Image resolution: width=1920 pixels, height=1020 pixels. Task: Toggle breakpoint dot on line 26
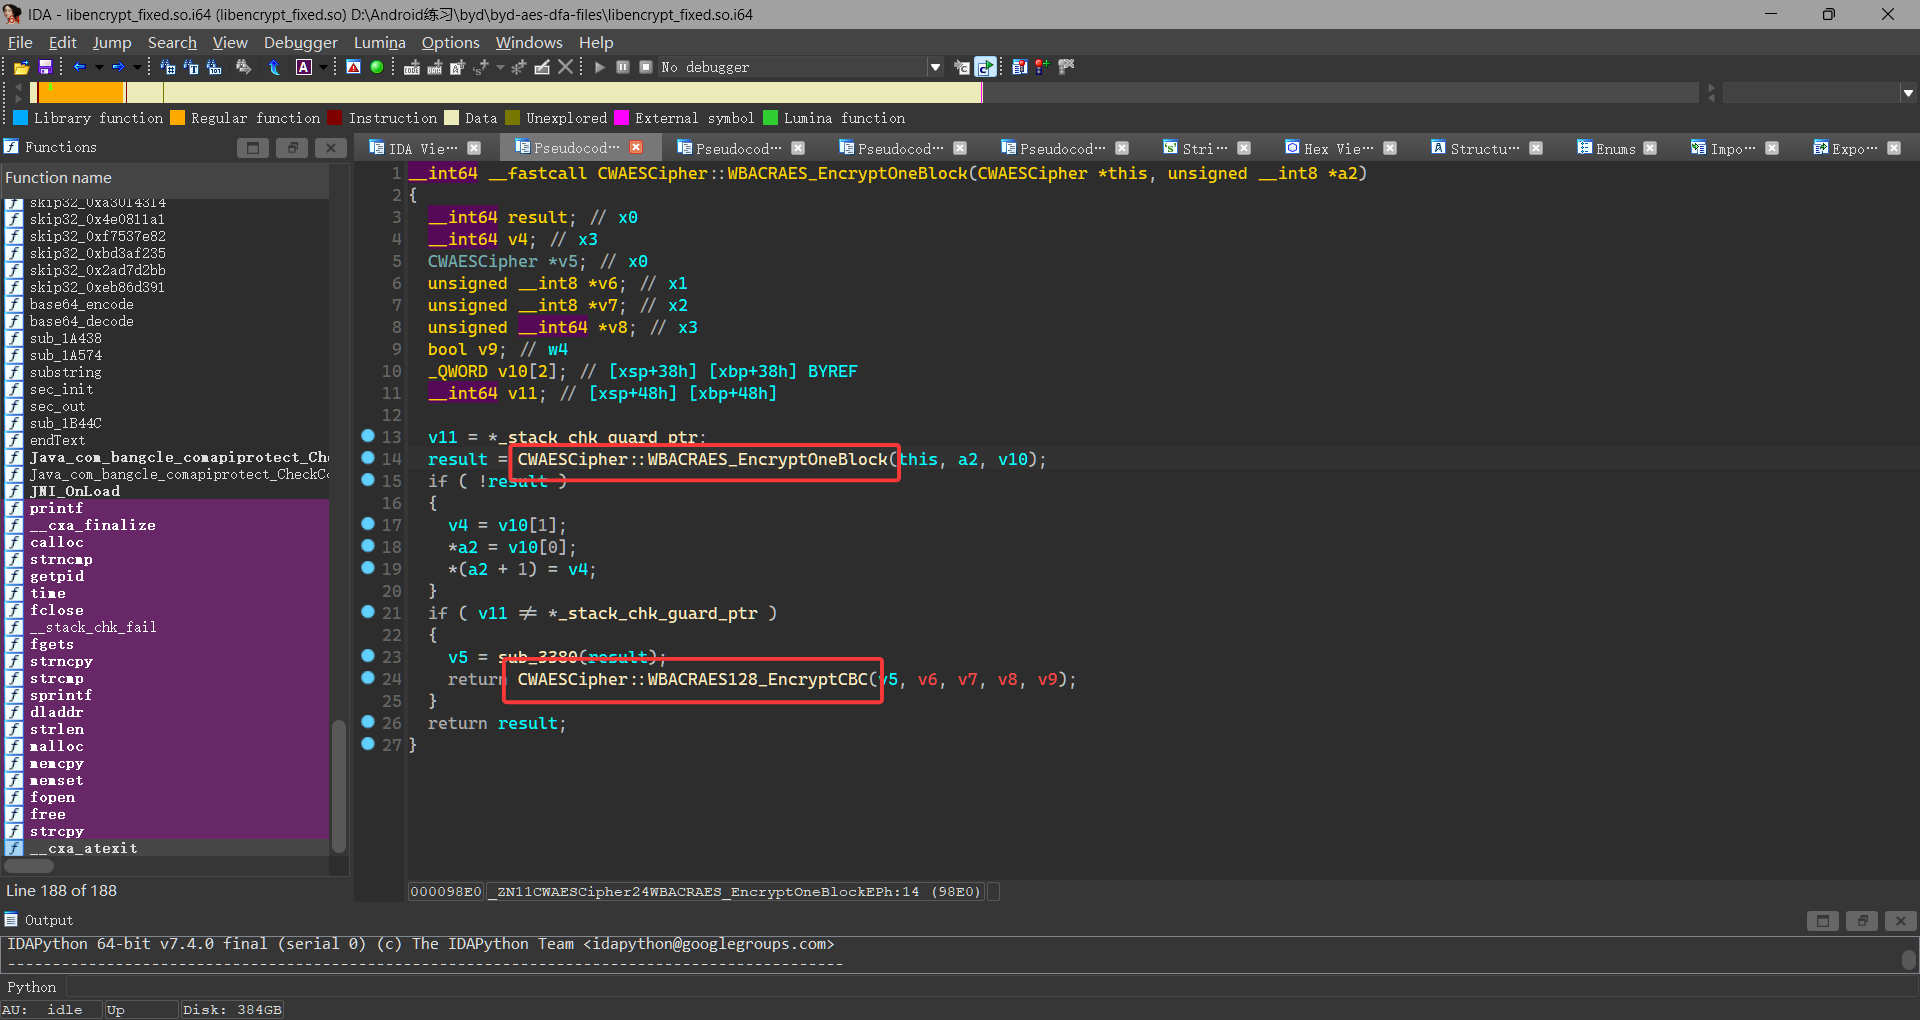[368, 722]
